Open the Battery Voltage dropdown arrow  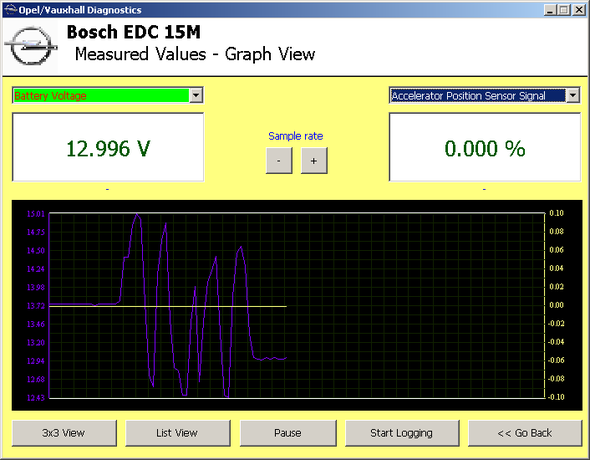[196, 96]
